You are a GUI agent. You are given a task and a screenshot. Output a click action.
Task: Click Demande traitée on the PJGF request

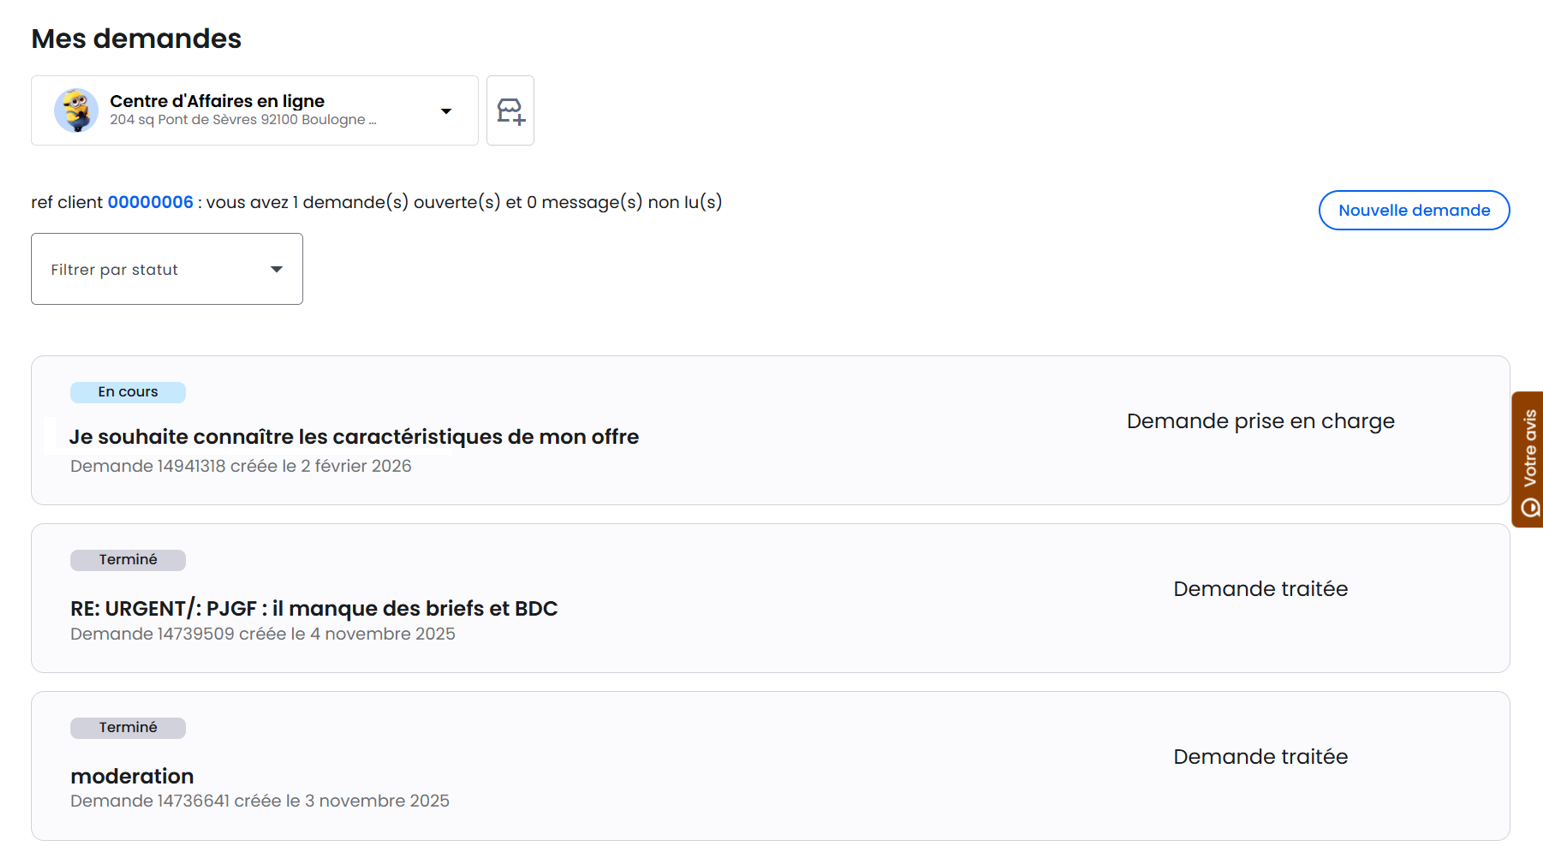[x=1260, y=589]
